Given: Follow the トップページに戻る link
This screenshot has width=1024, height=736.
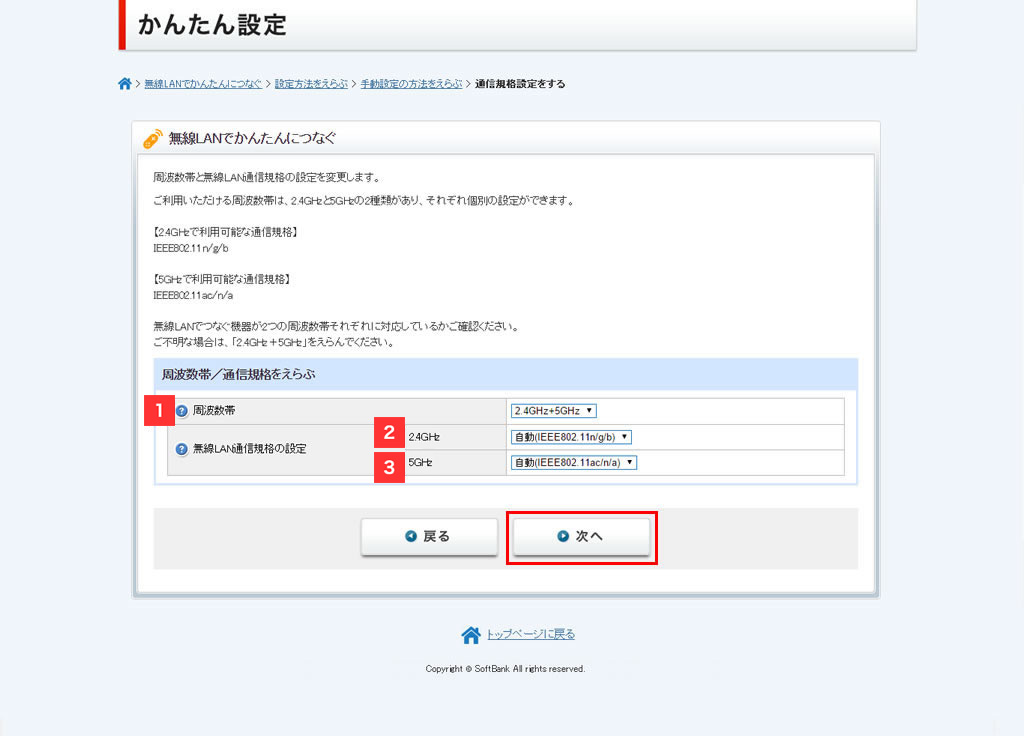Looking at the screenshot, I should point(530,635).
